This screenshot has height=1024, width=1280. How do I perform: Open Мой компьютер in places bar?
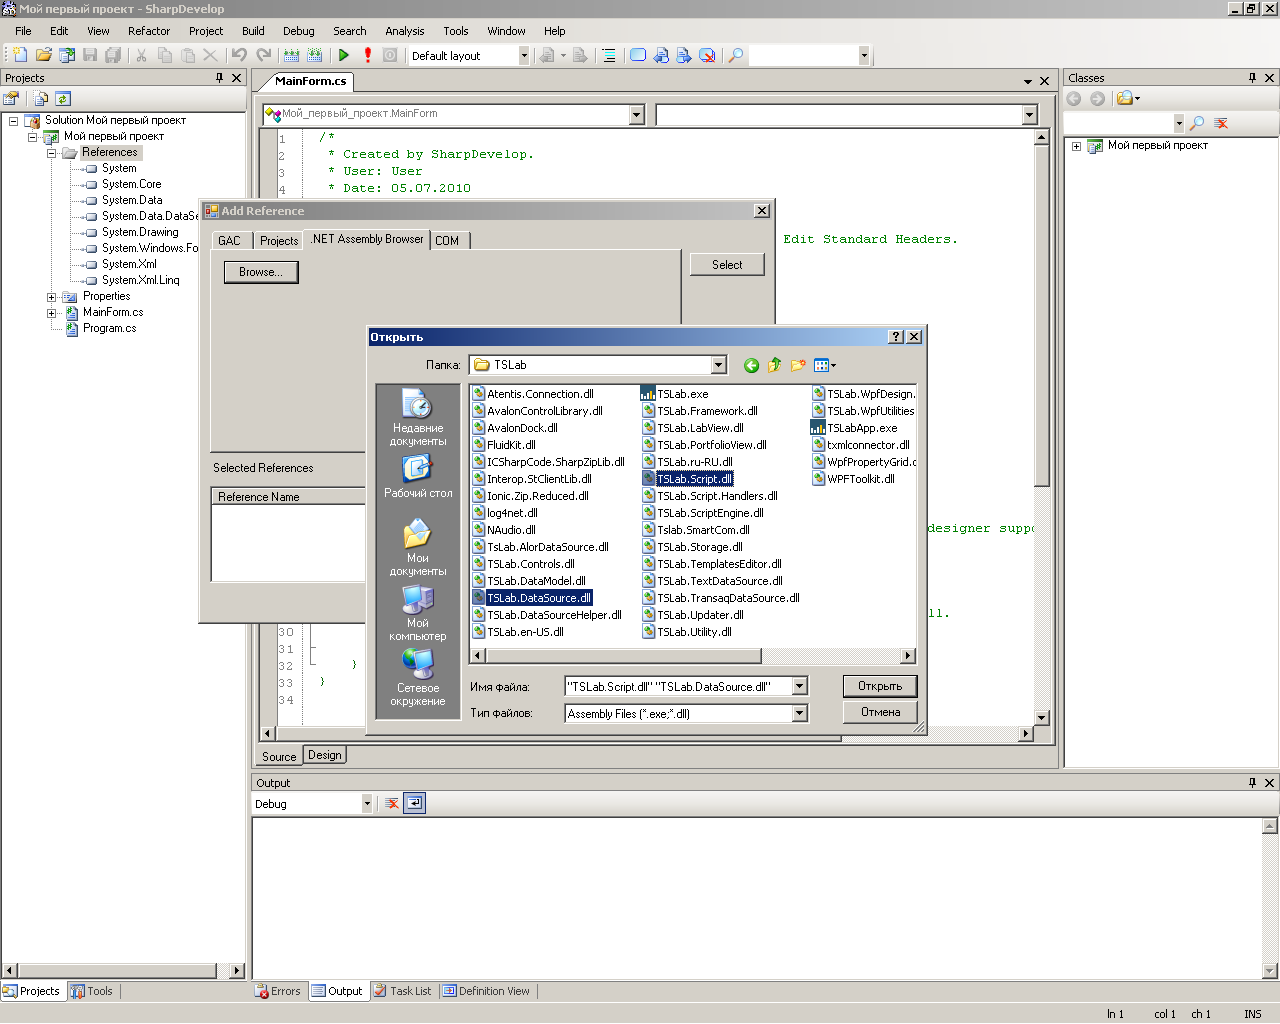418,613
